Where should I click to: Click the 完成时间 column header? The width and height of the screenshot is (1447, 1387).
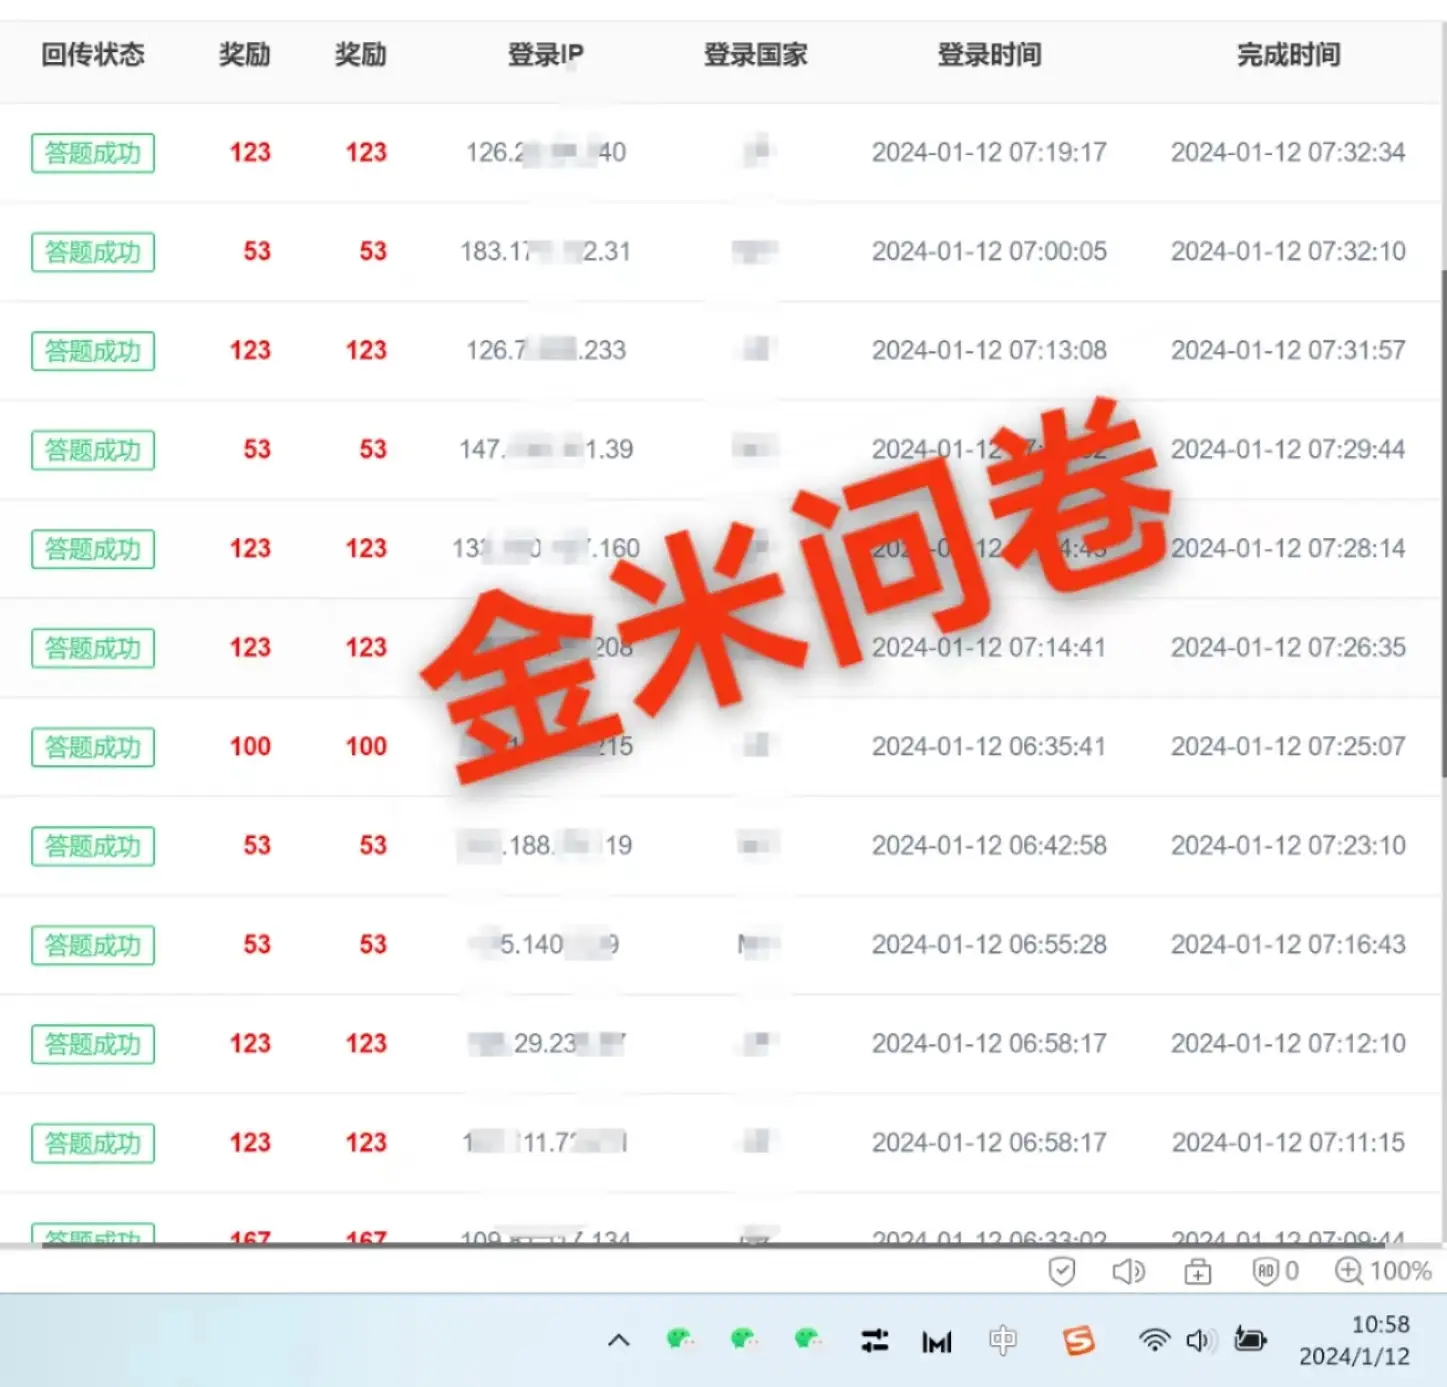click(x=1288, y=55)
